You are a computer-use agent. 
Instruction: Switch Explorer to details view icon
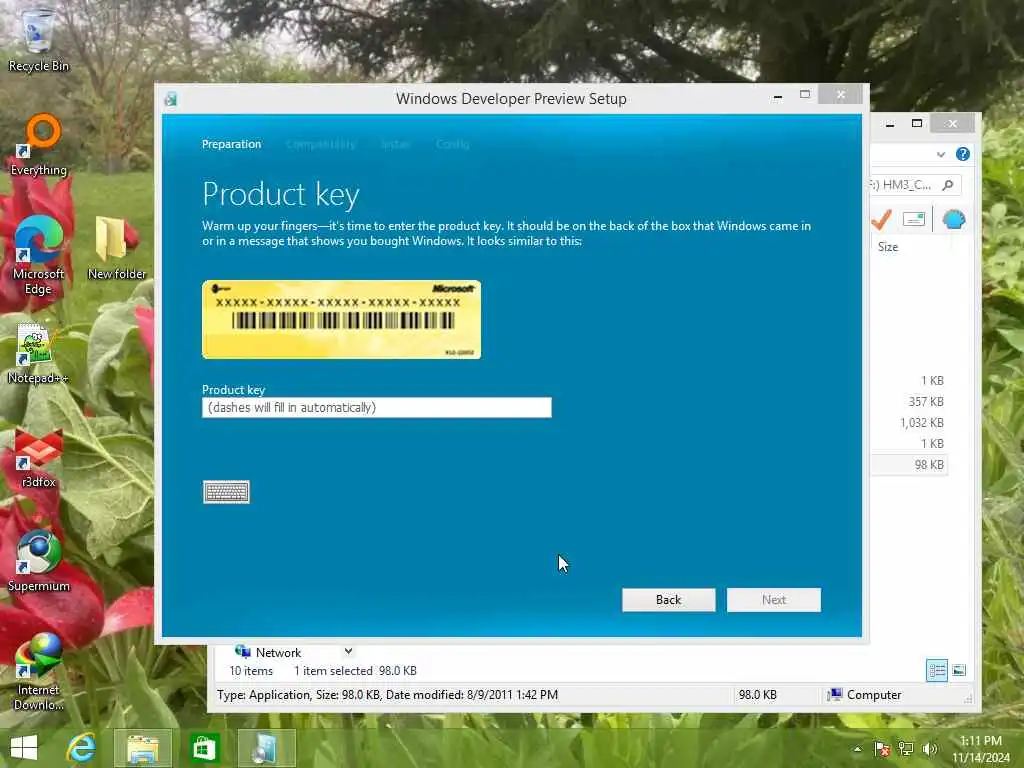click(936, 671)
